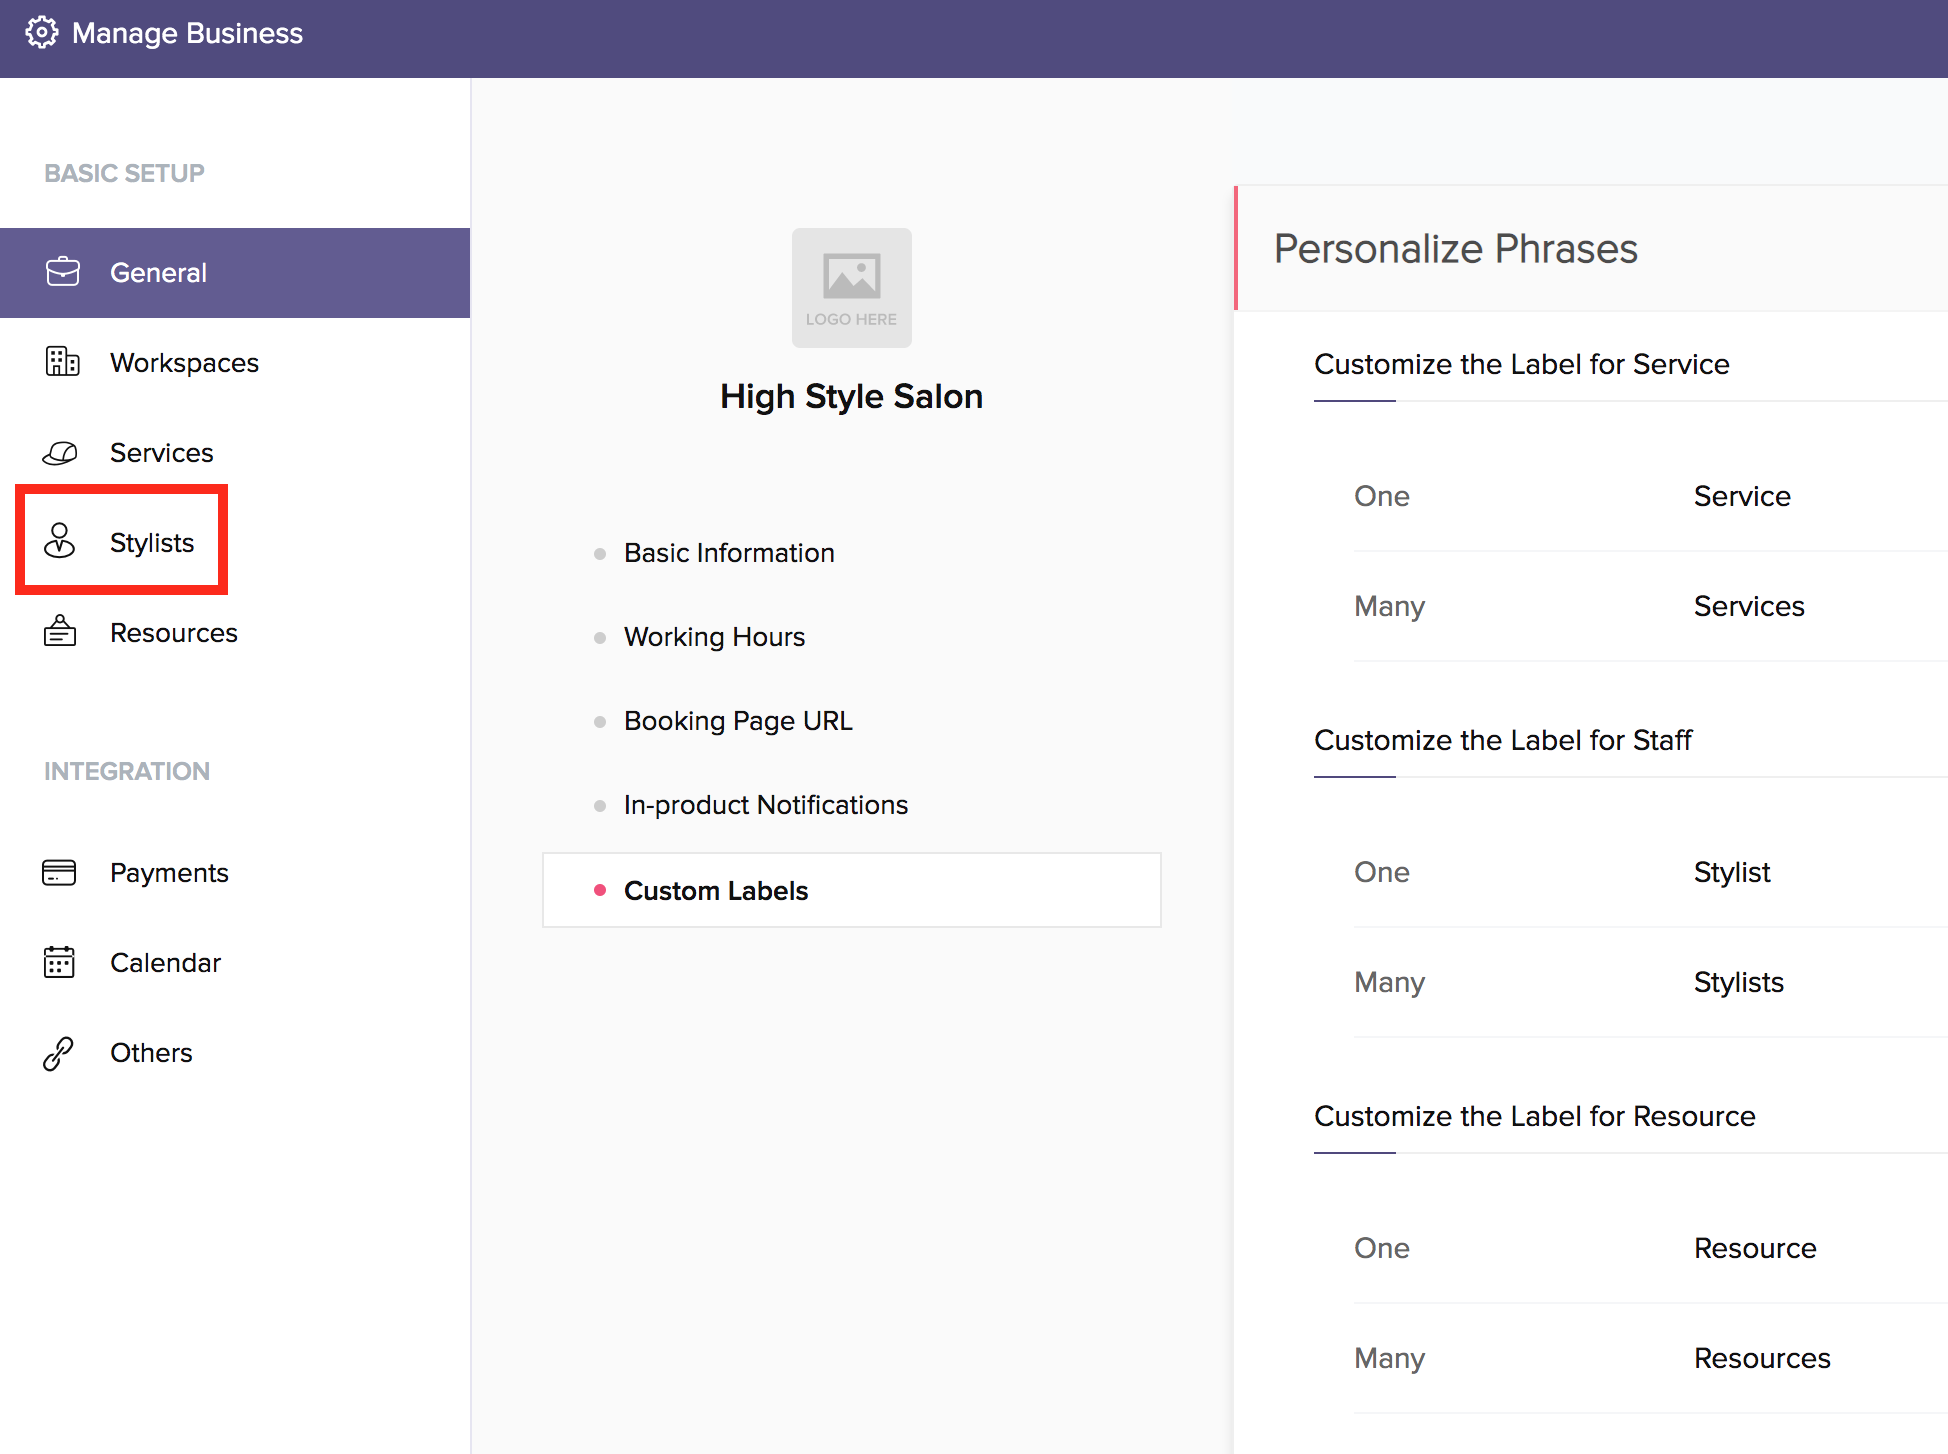Open the Basic Information section
This screenshot has width=1948, height=1454.
728,553
